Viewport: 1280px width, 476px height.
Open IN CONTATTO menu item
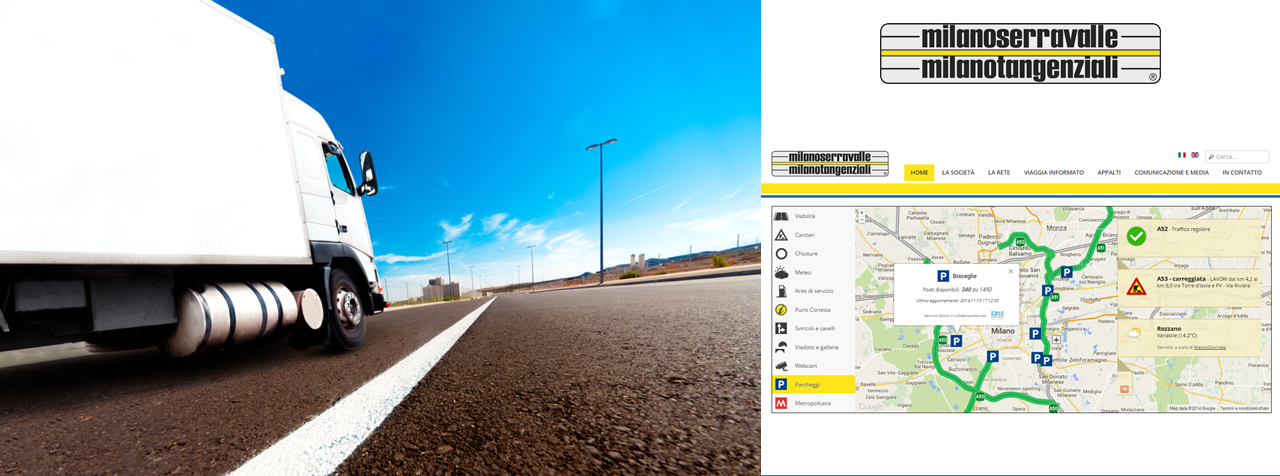point(1242,172)
